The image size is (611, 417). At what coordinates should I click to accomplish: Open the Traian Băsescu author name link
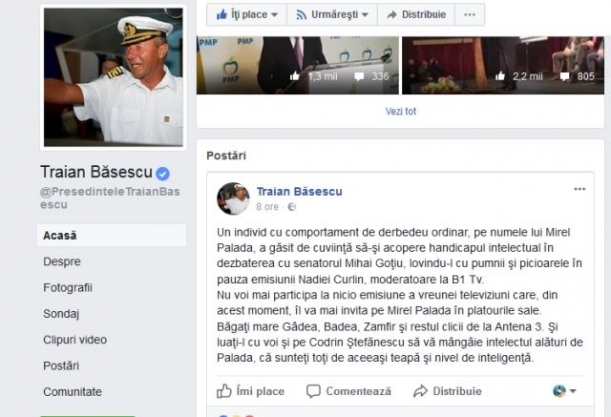299,191
